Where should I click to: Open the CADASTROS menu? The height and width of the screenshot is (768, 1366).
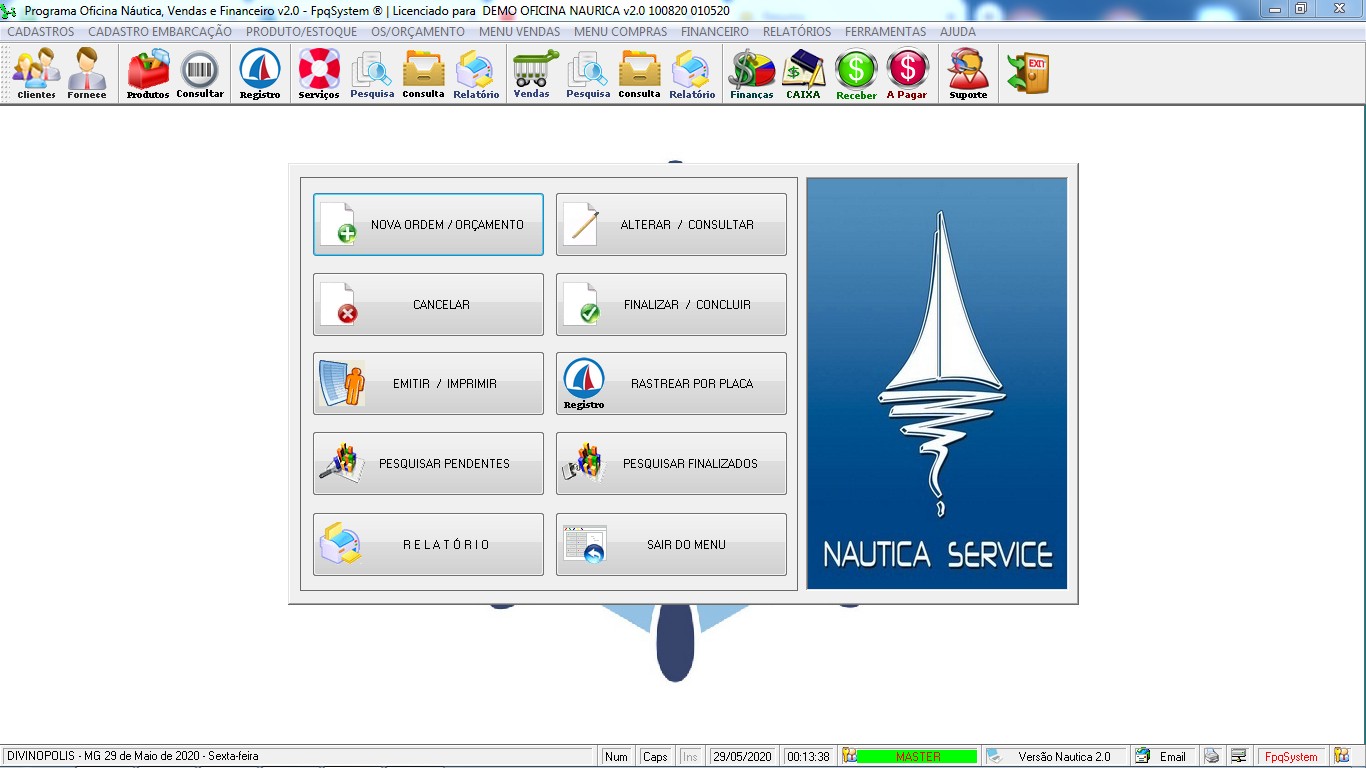click(x=41, y=32)
